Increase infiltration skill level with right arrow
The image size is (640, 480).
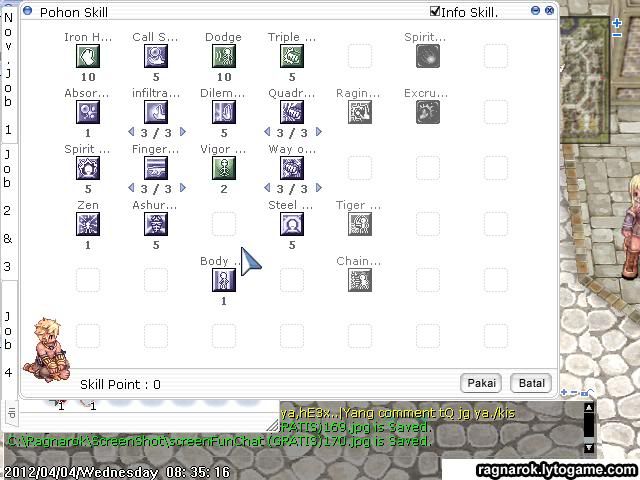coord(183,132)
